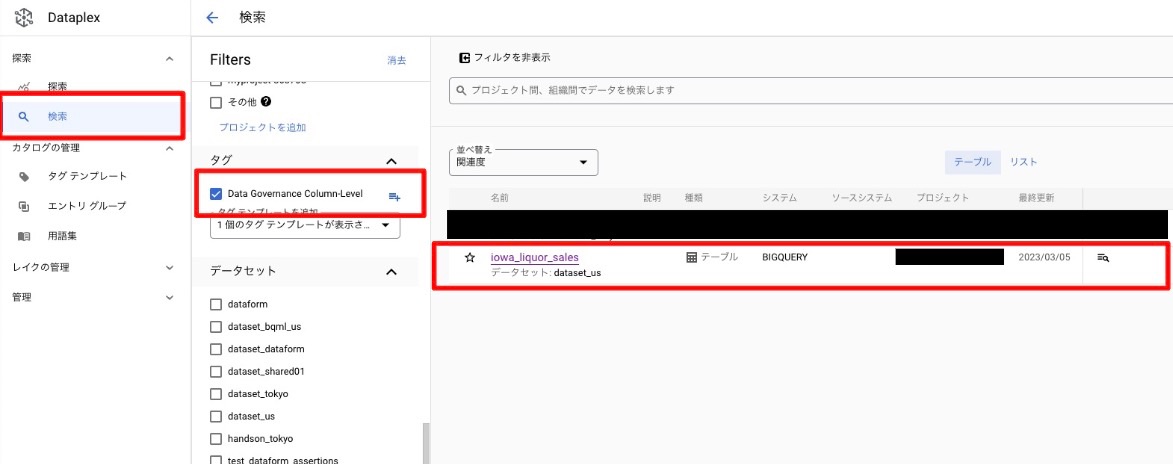Viewport: 1173px width, 464px height.
Task: Collapse the カタログの管理 sidebar section
Action: click(x=169, y=148)
